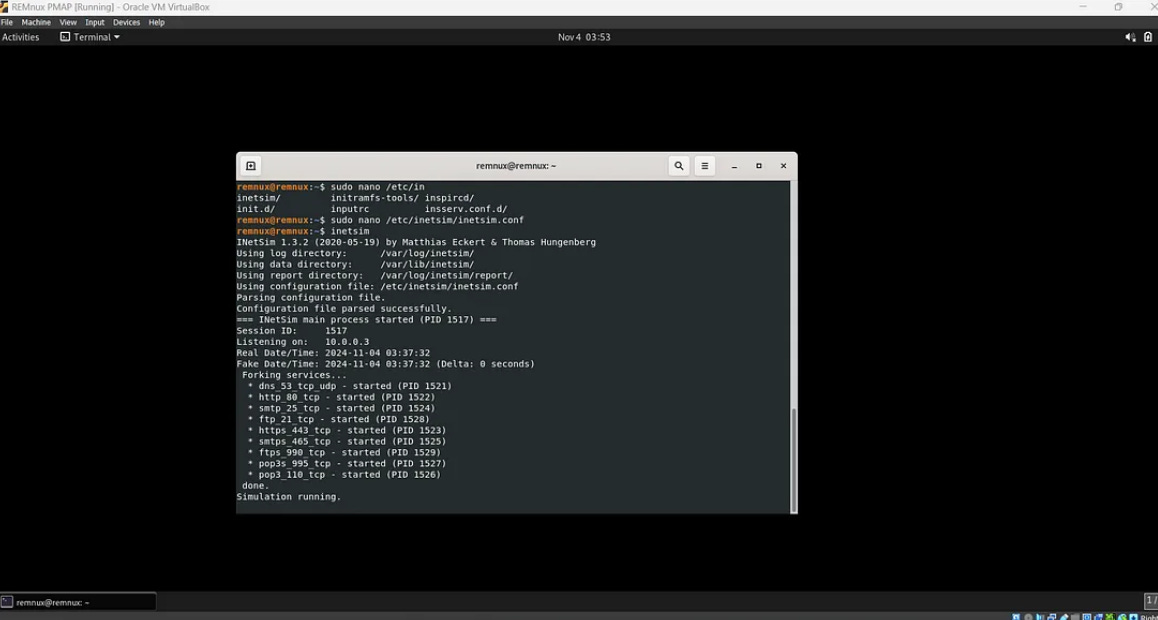Minimize the VirtualBox window
Screen dimensions: 1158x620
1083,7
